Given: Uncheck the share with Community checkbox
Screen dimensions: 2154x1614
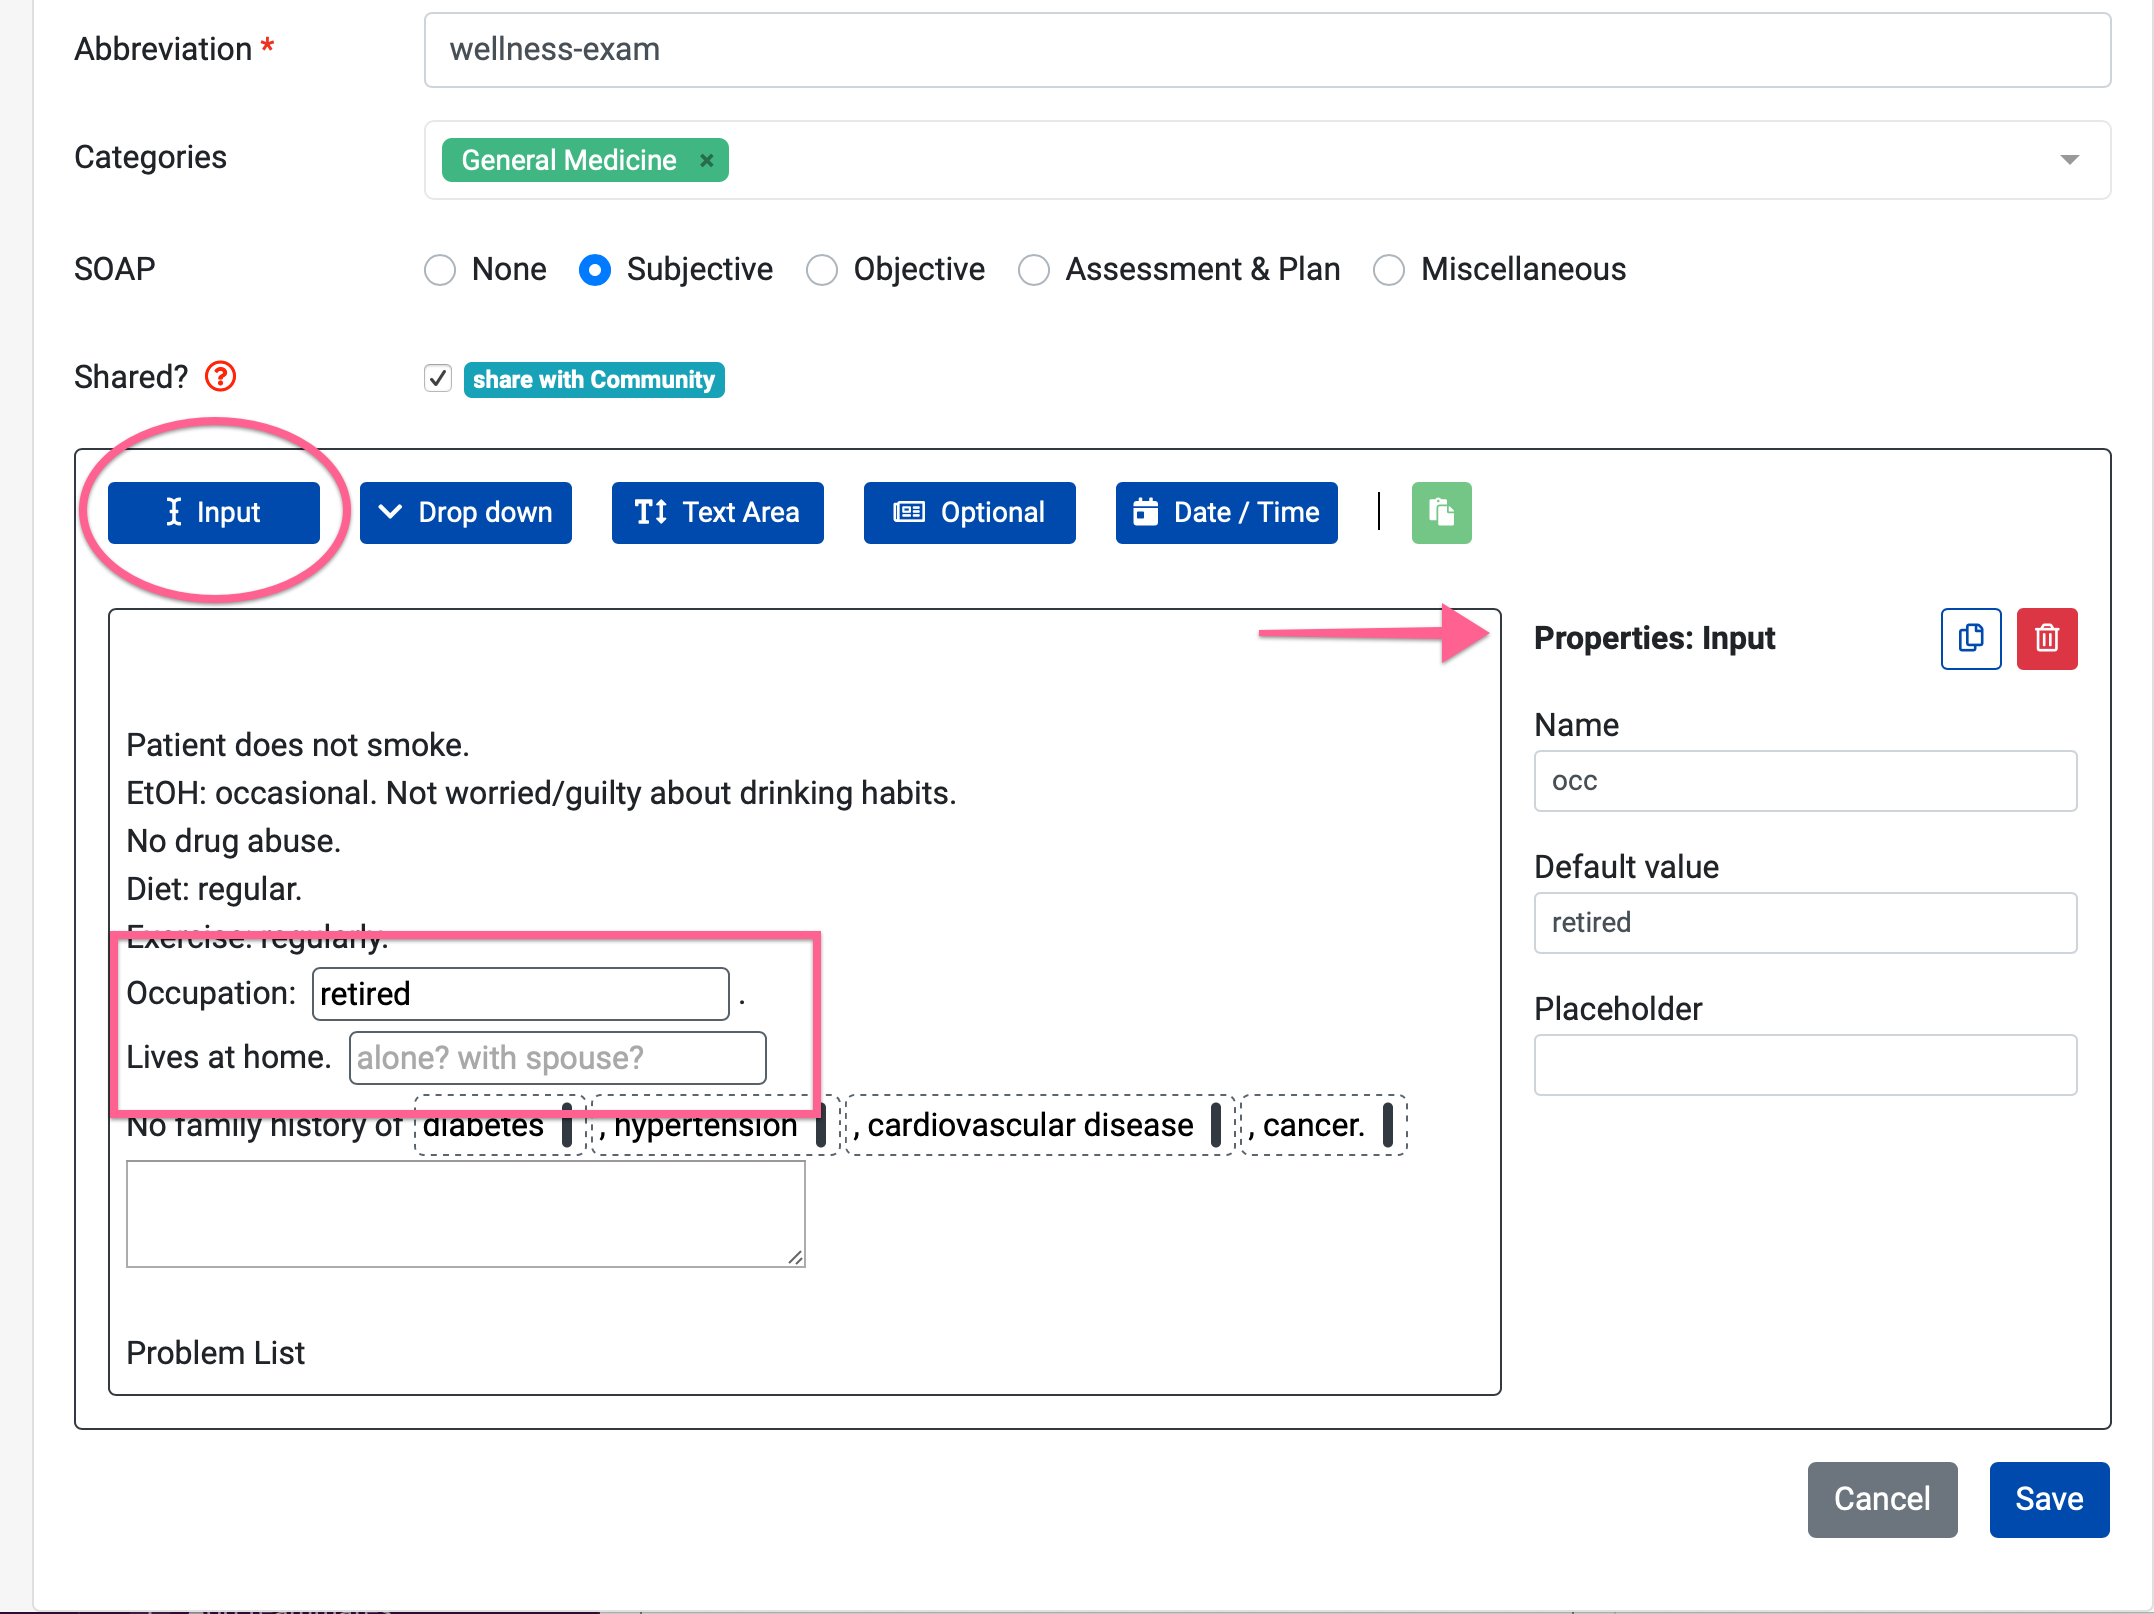Looking at the screenshot, I should [x=437, y=378].
